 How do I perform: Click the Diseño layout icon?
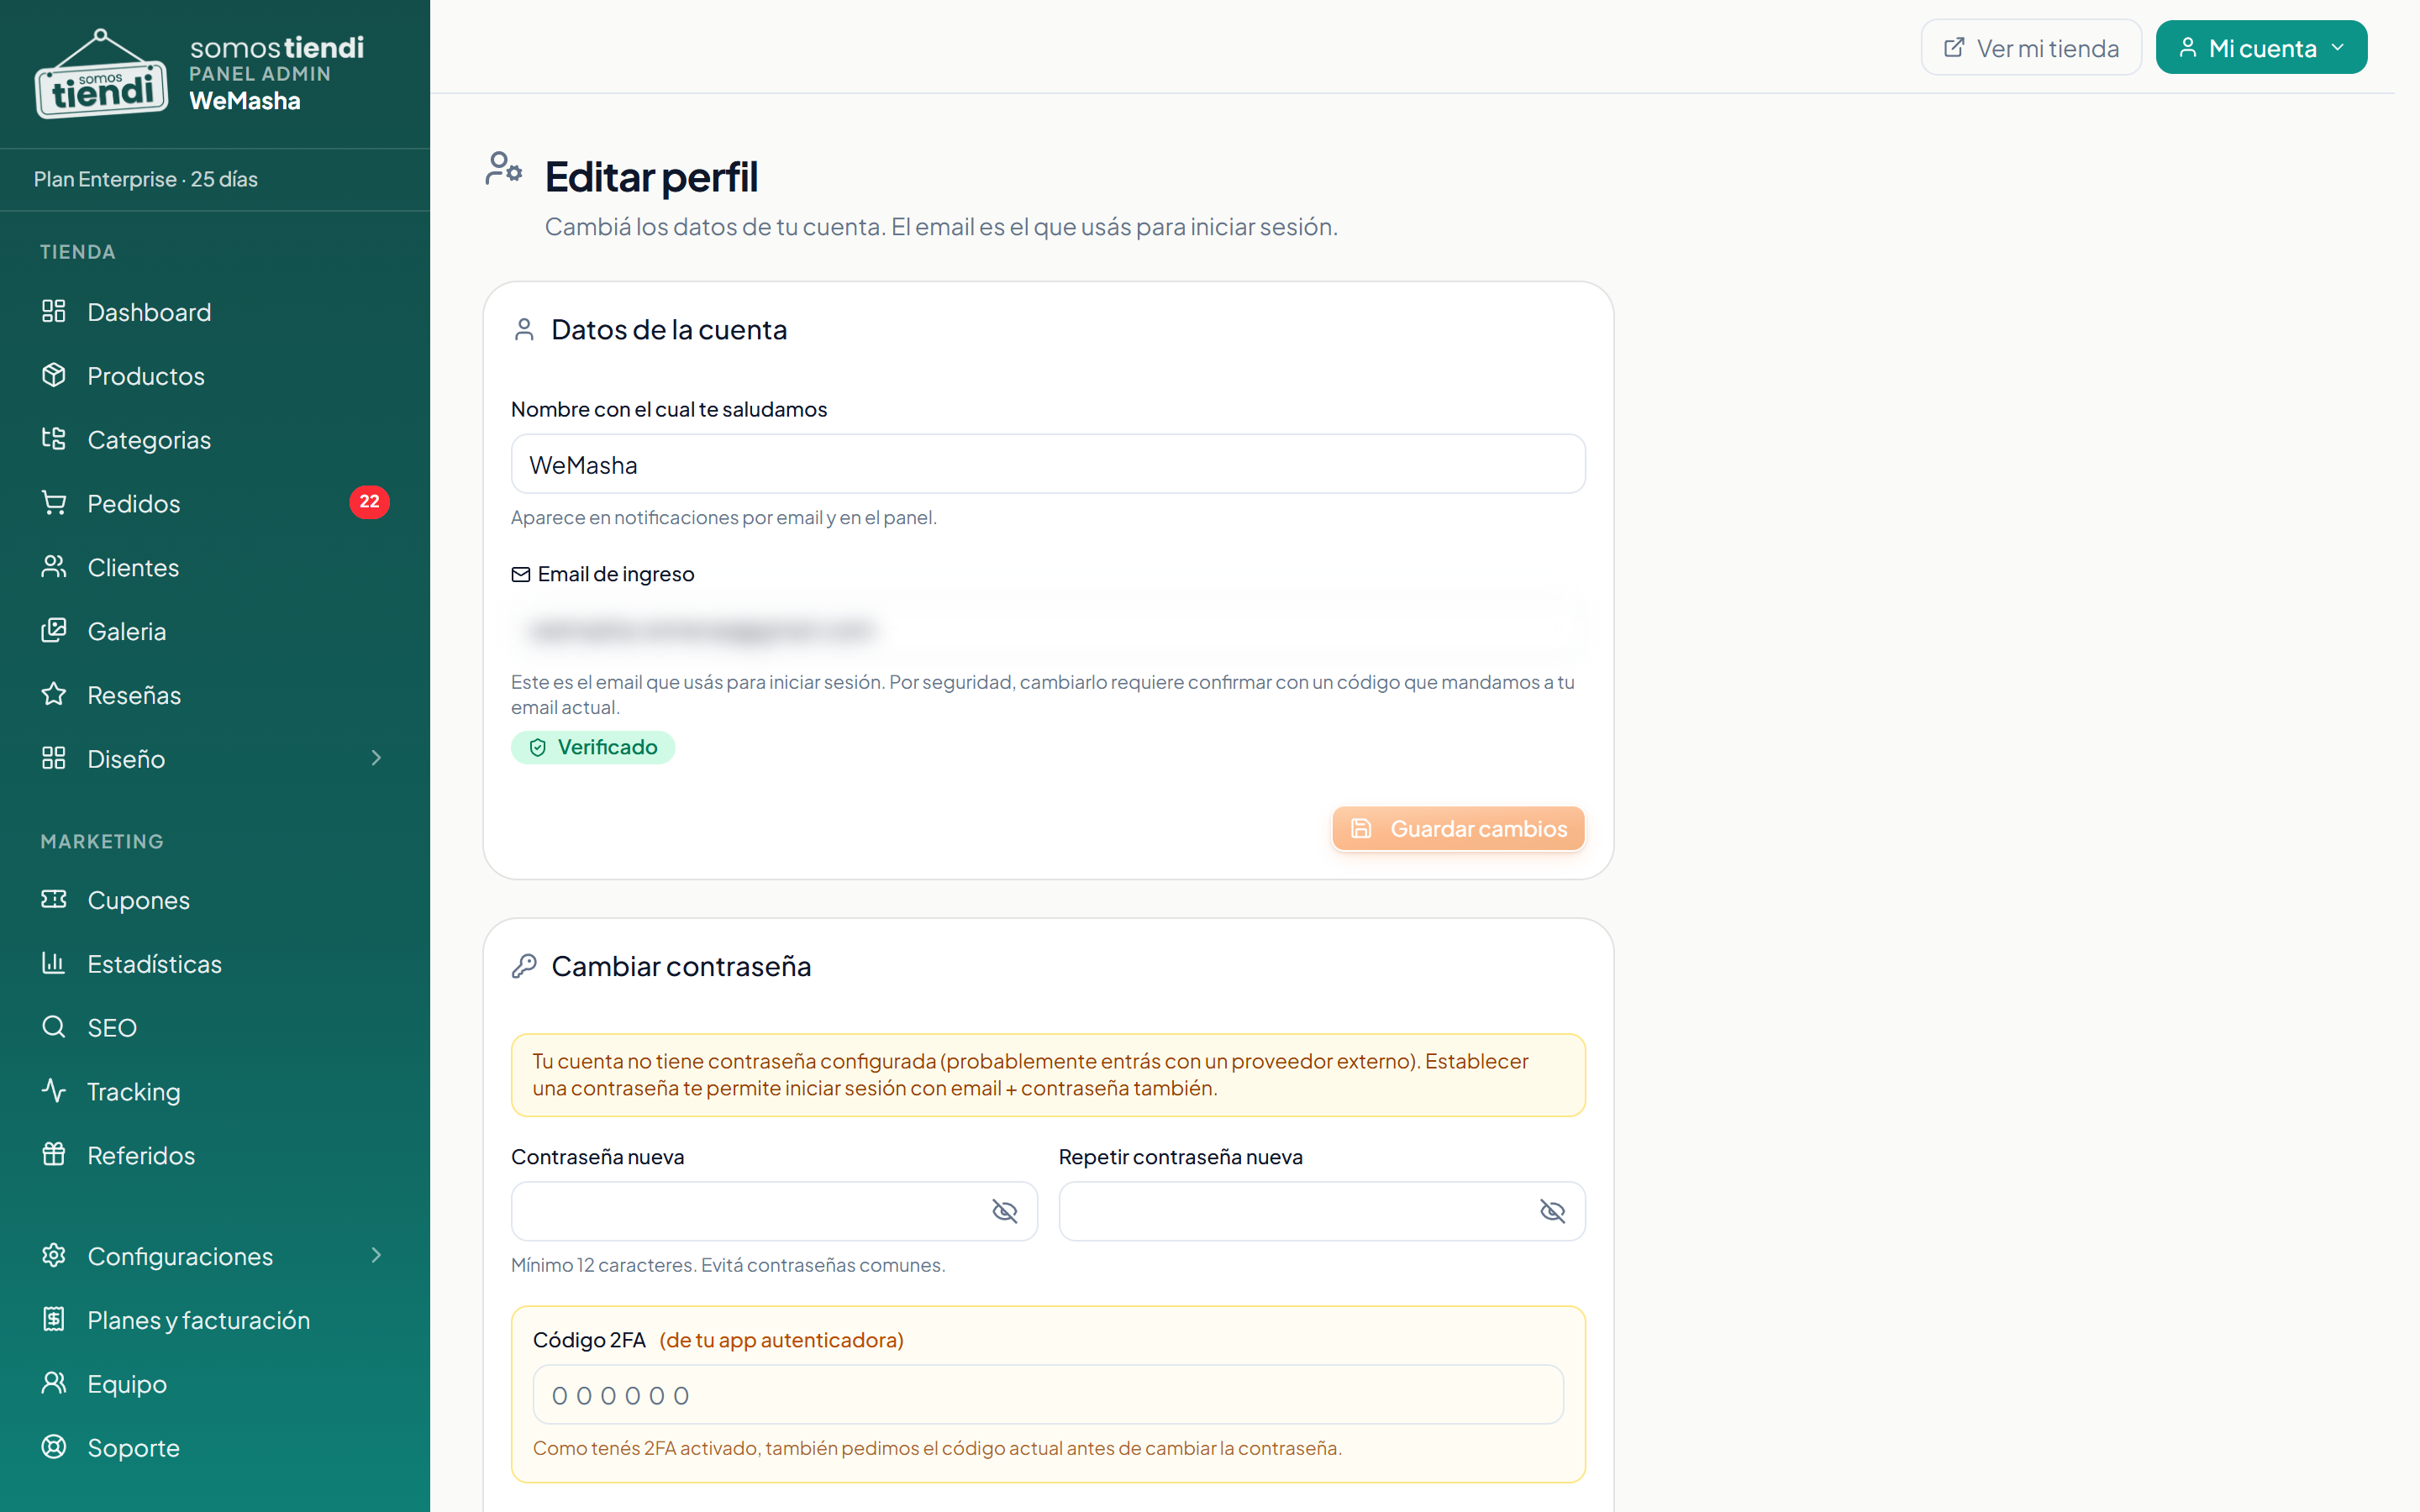pos(54,758)
